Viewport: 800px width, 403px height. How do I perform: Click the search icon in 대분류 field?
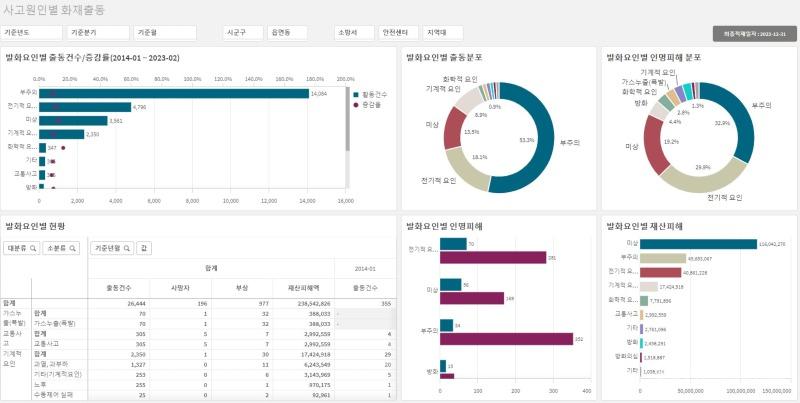33,248
